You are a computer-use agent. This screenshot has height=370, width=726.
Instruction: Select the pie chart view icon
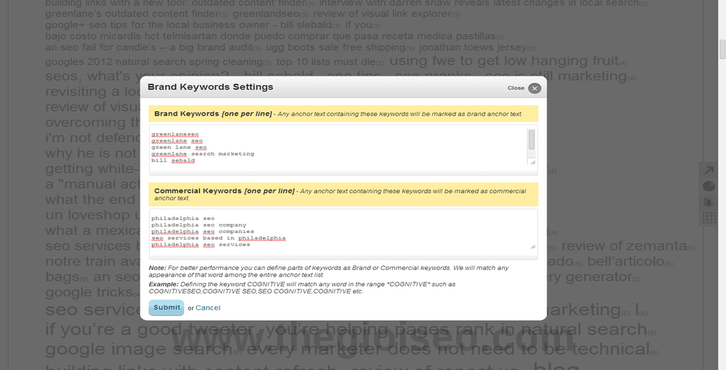tap(709, 186)
